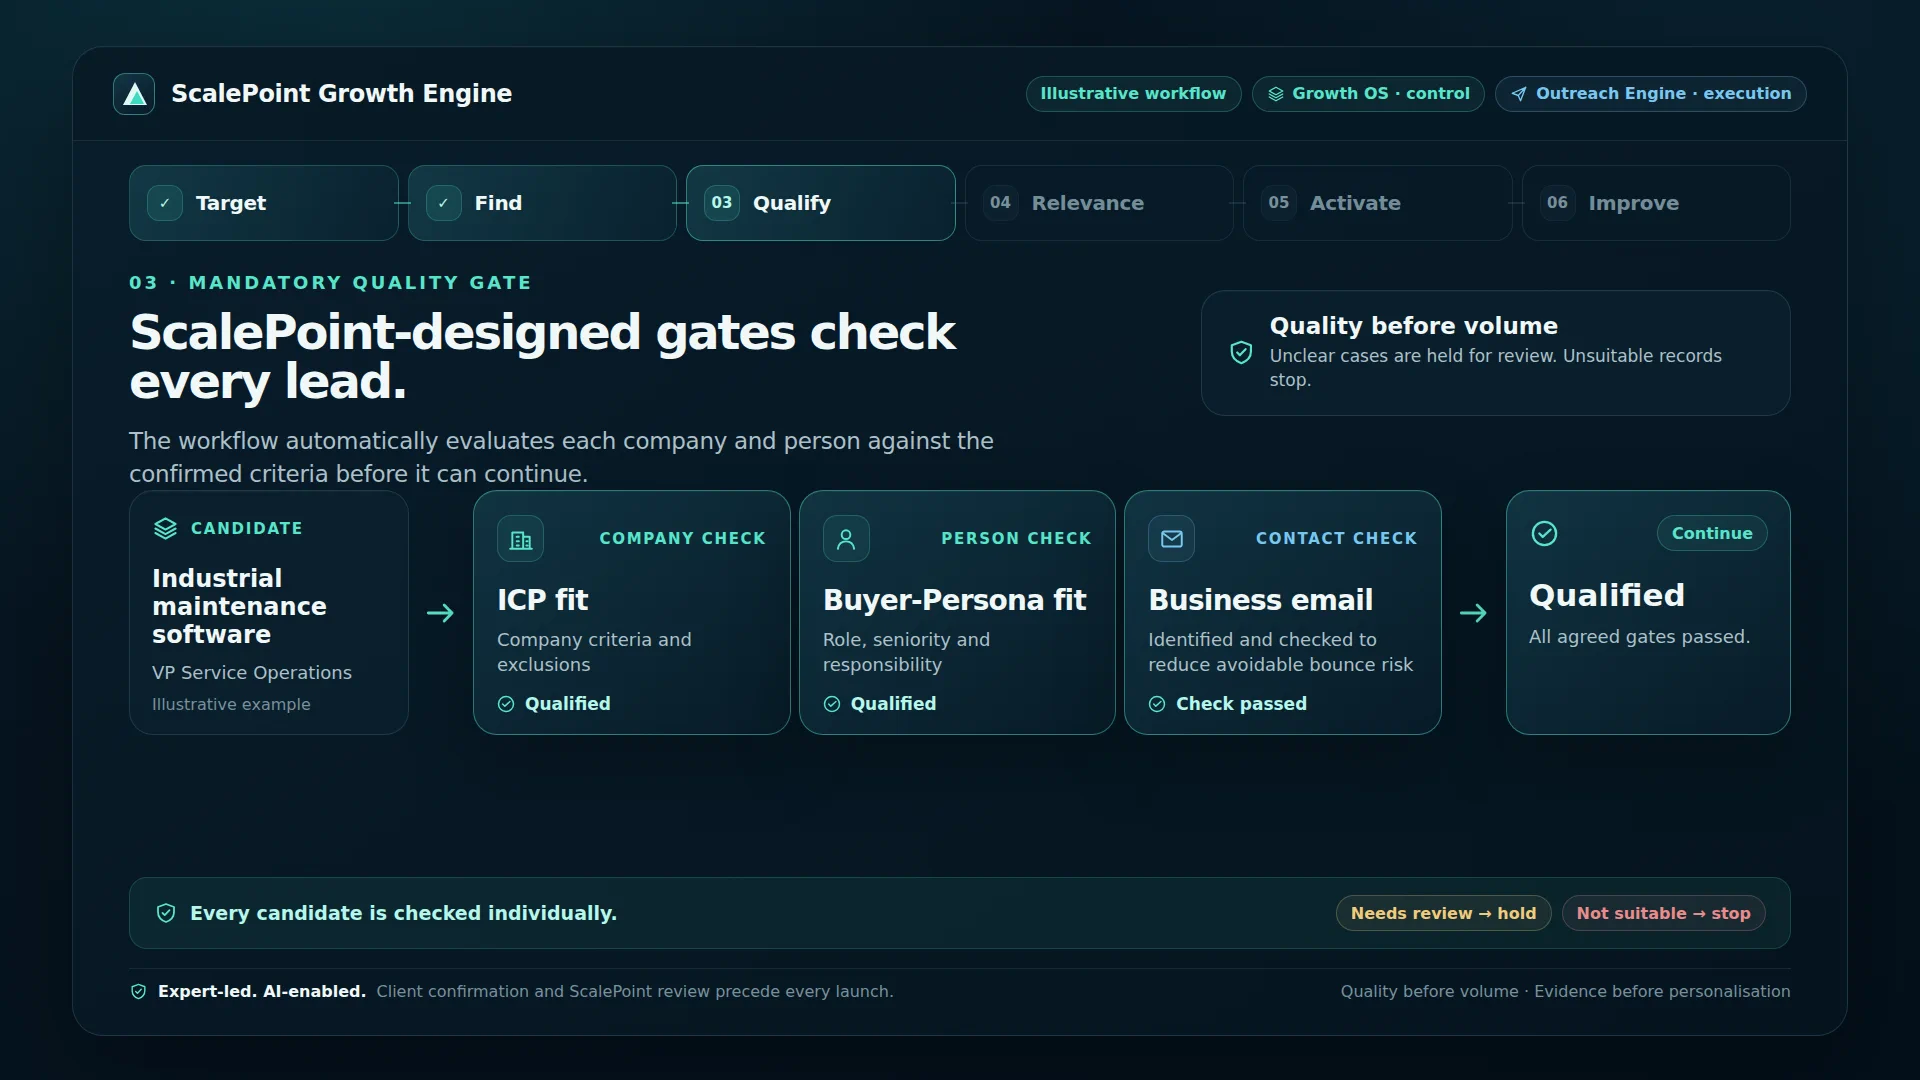The height and width of the screenshot is (1080, 1920).
Task: Click the Qualified heading in result card
Action: [1606, 596]
